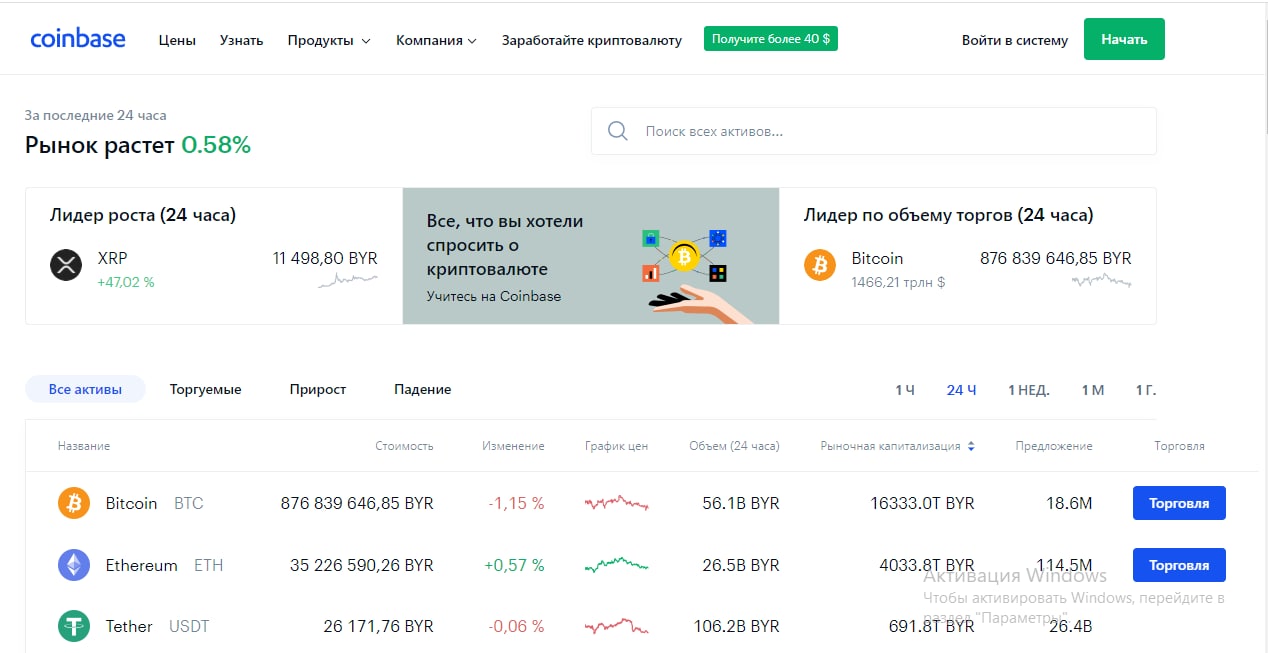Click the 1466,21 трлн $ volume text
This screenshot has height=653, width=1268.
[x=898, y=282]
